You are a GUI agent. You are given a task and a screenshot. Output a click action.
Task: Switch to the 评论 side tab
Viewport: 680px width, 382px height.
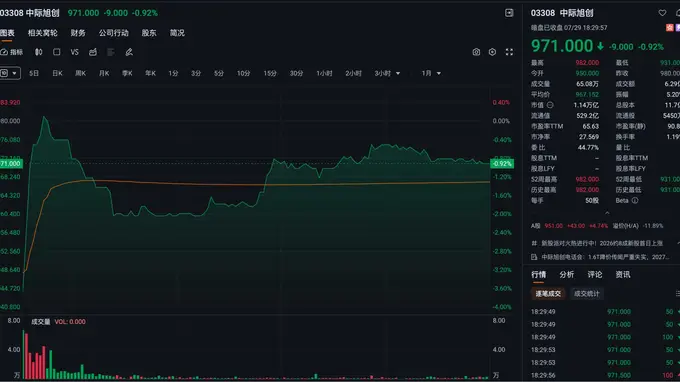pos(595,274)
